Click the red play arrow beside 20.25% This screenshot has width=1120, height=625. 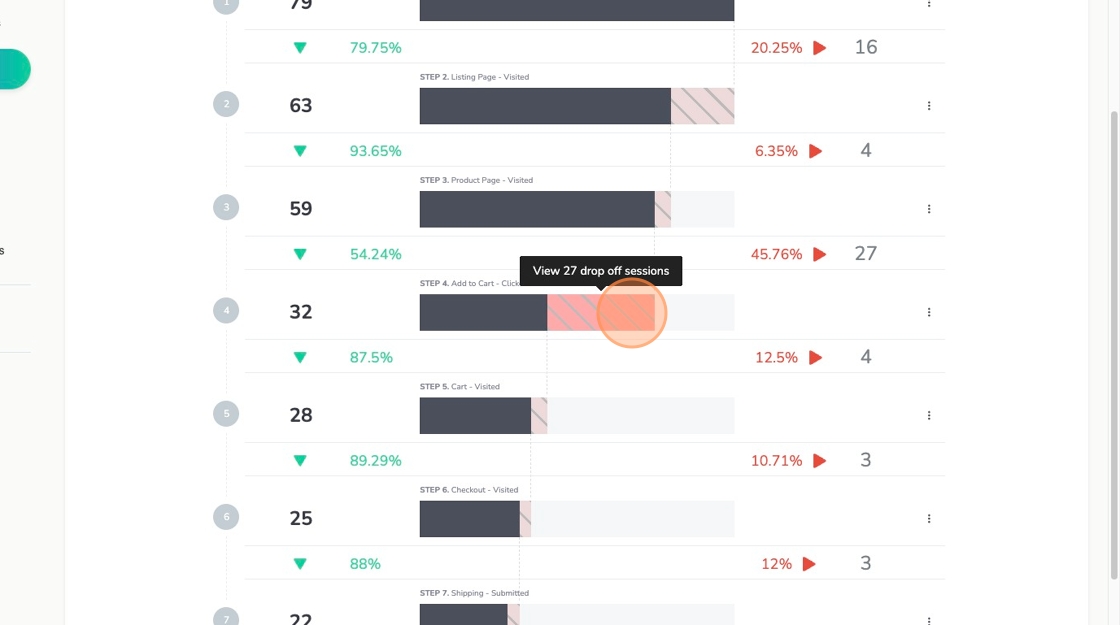pos(820,48)
